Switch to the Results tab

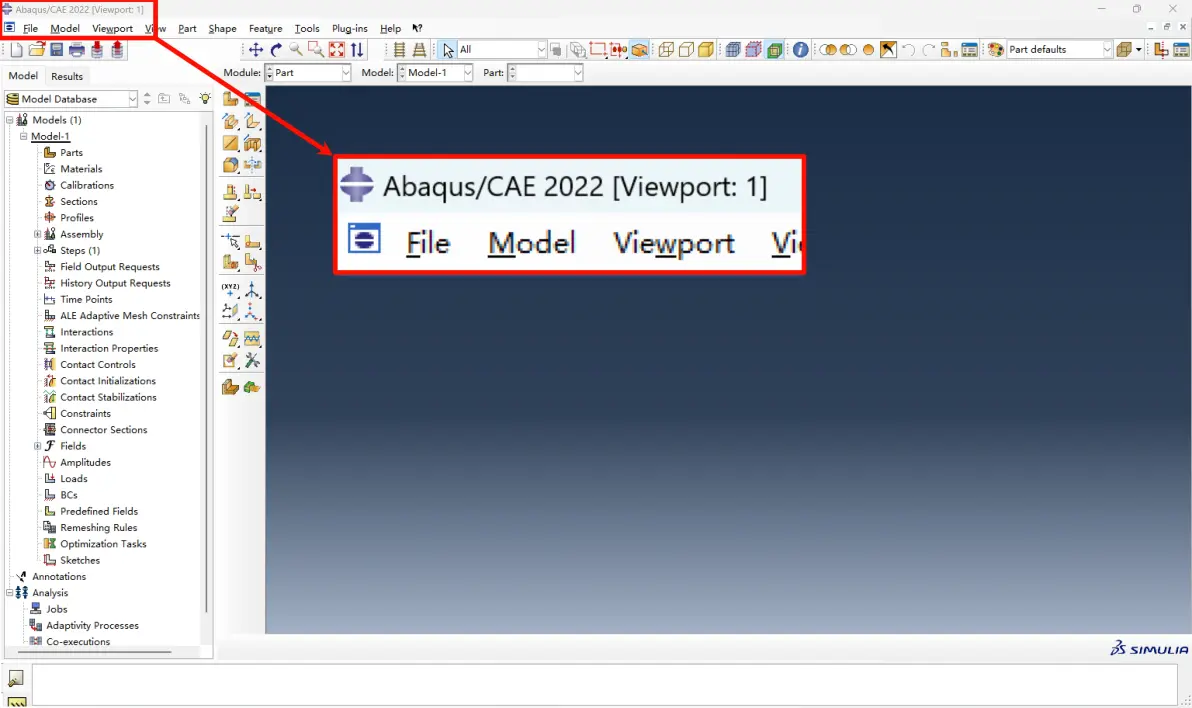click(67, 76)
